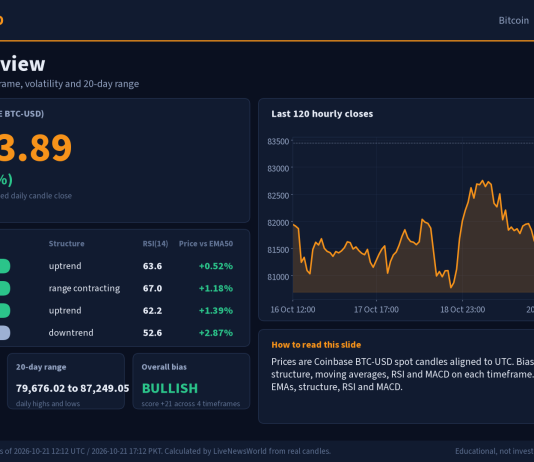Viewport: 534px width, 462px height.
Task: Click the +0.52% EMA50 value
Action: pyautogui.click(x=216, y=266)
